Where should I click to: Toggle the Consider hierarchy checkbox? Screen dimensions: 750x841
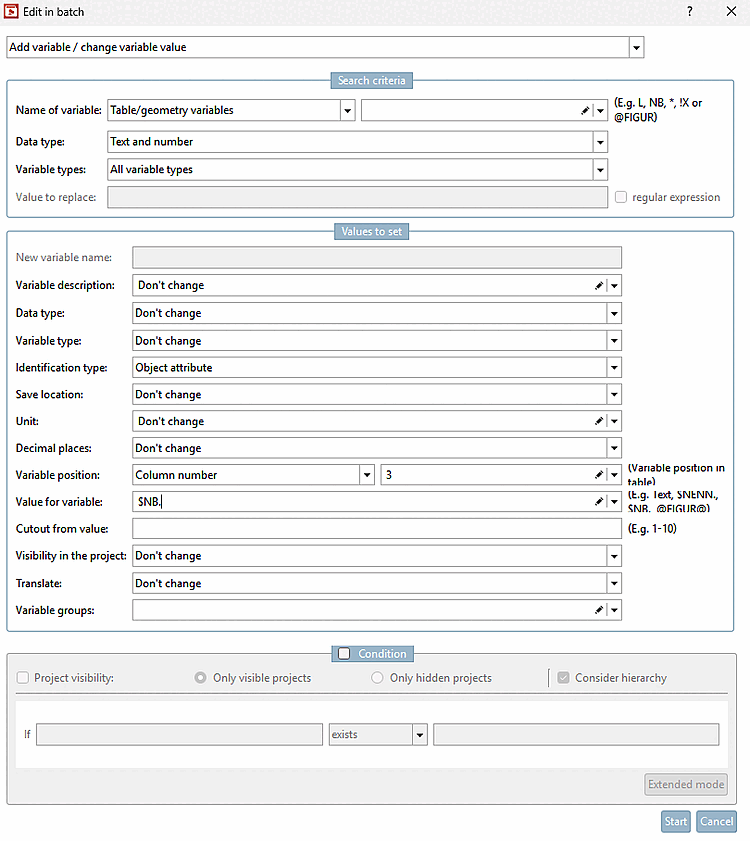(x=562, y=678)
